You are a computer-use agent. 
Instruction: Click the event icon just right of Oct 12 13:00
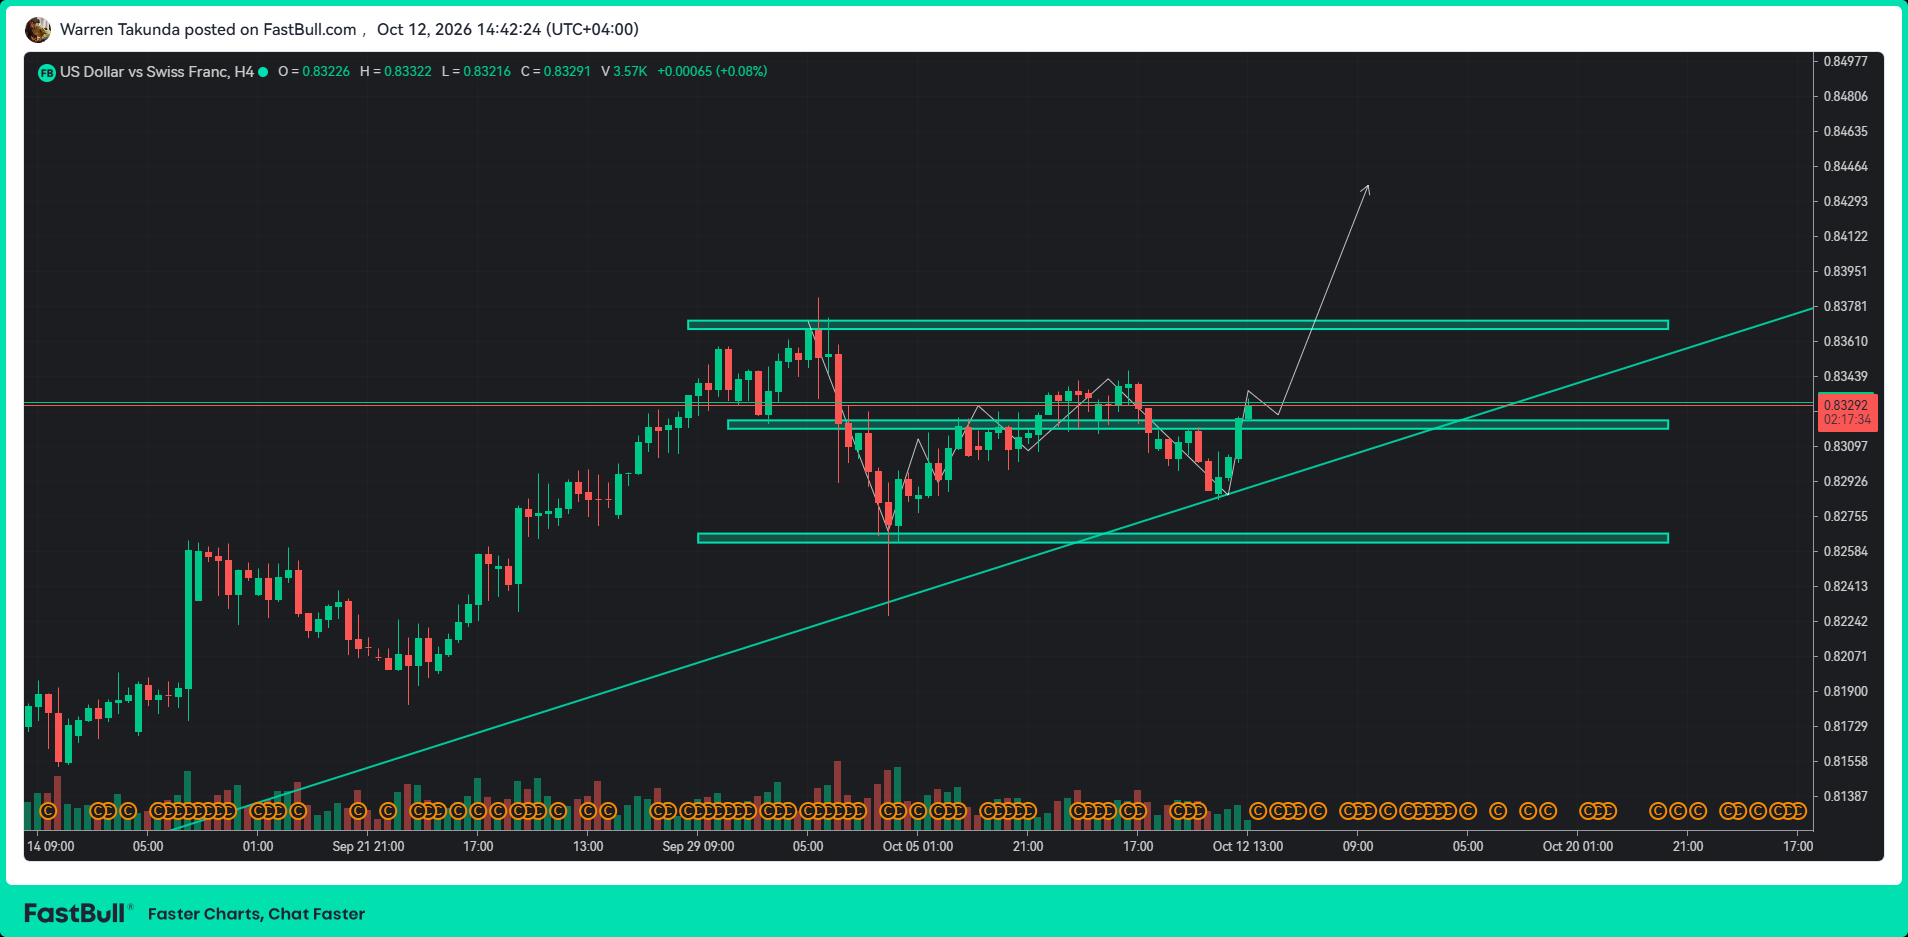coord(1259,811)
